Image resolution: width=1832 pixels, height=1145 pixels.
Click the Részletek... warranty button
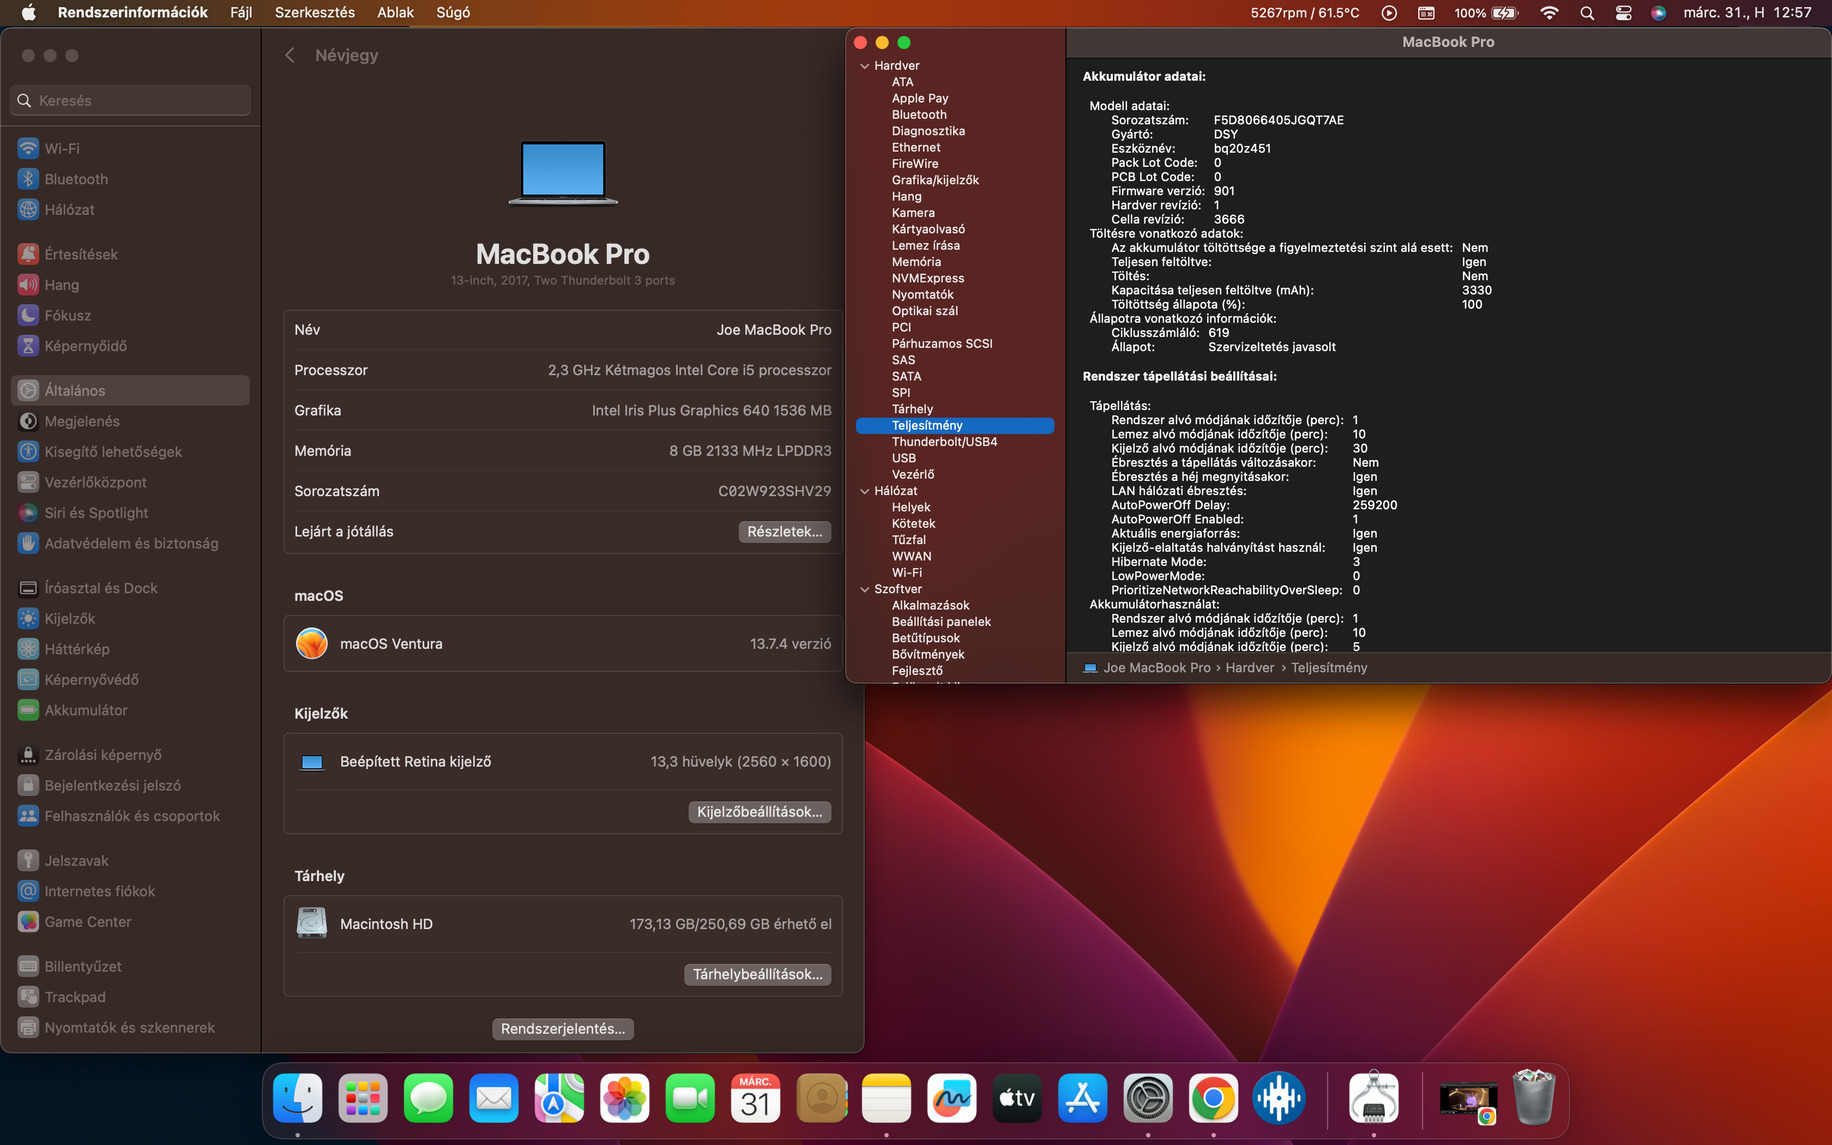tap(785, 532)
